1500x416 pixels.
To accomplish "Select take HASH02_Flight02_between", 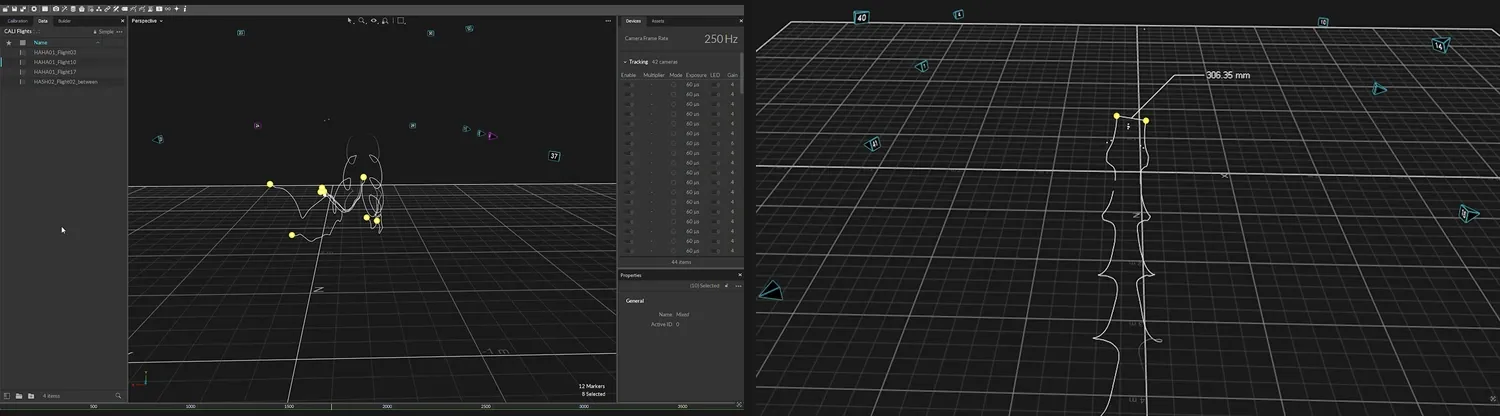I will [x=66, y=82].
